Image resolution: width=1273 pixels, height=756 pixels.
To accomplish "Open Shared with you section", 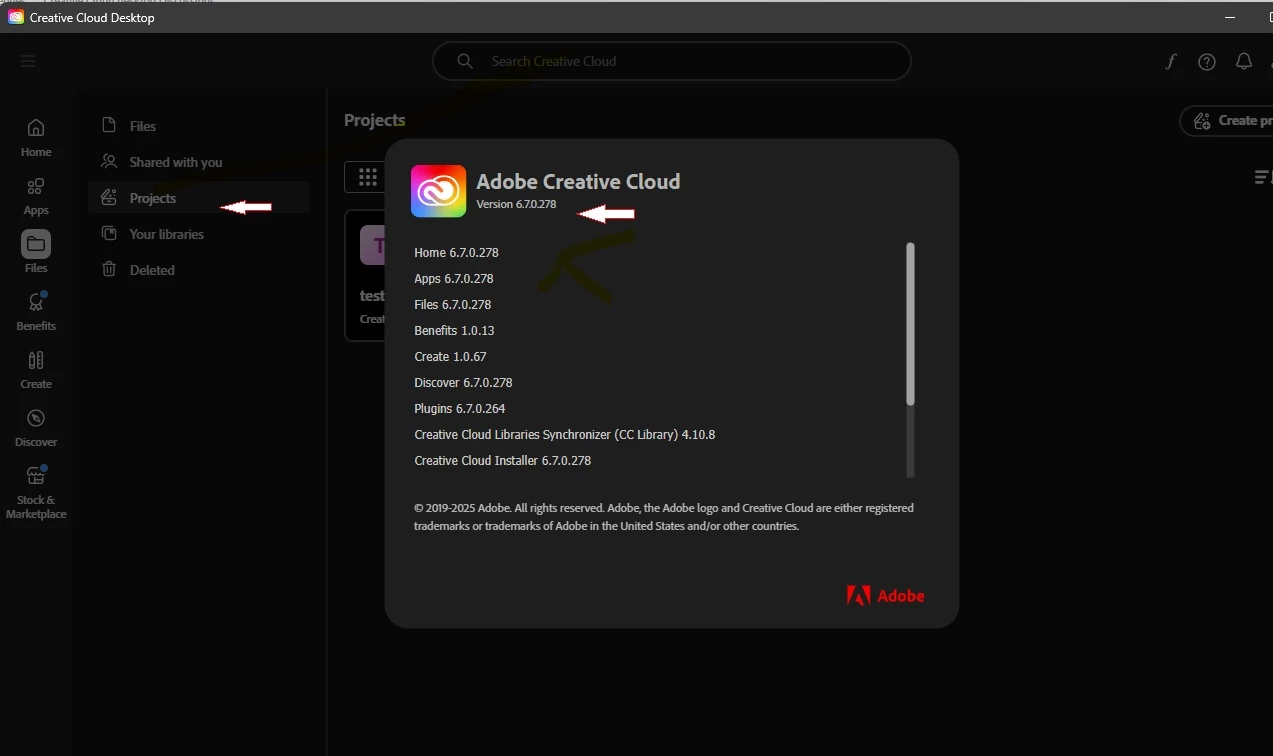I will point(199,162).
